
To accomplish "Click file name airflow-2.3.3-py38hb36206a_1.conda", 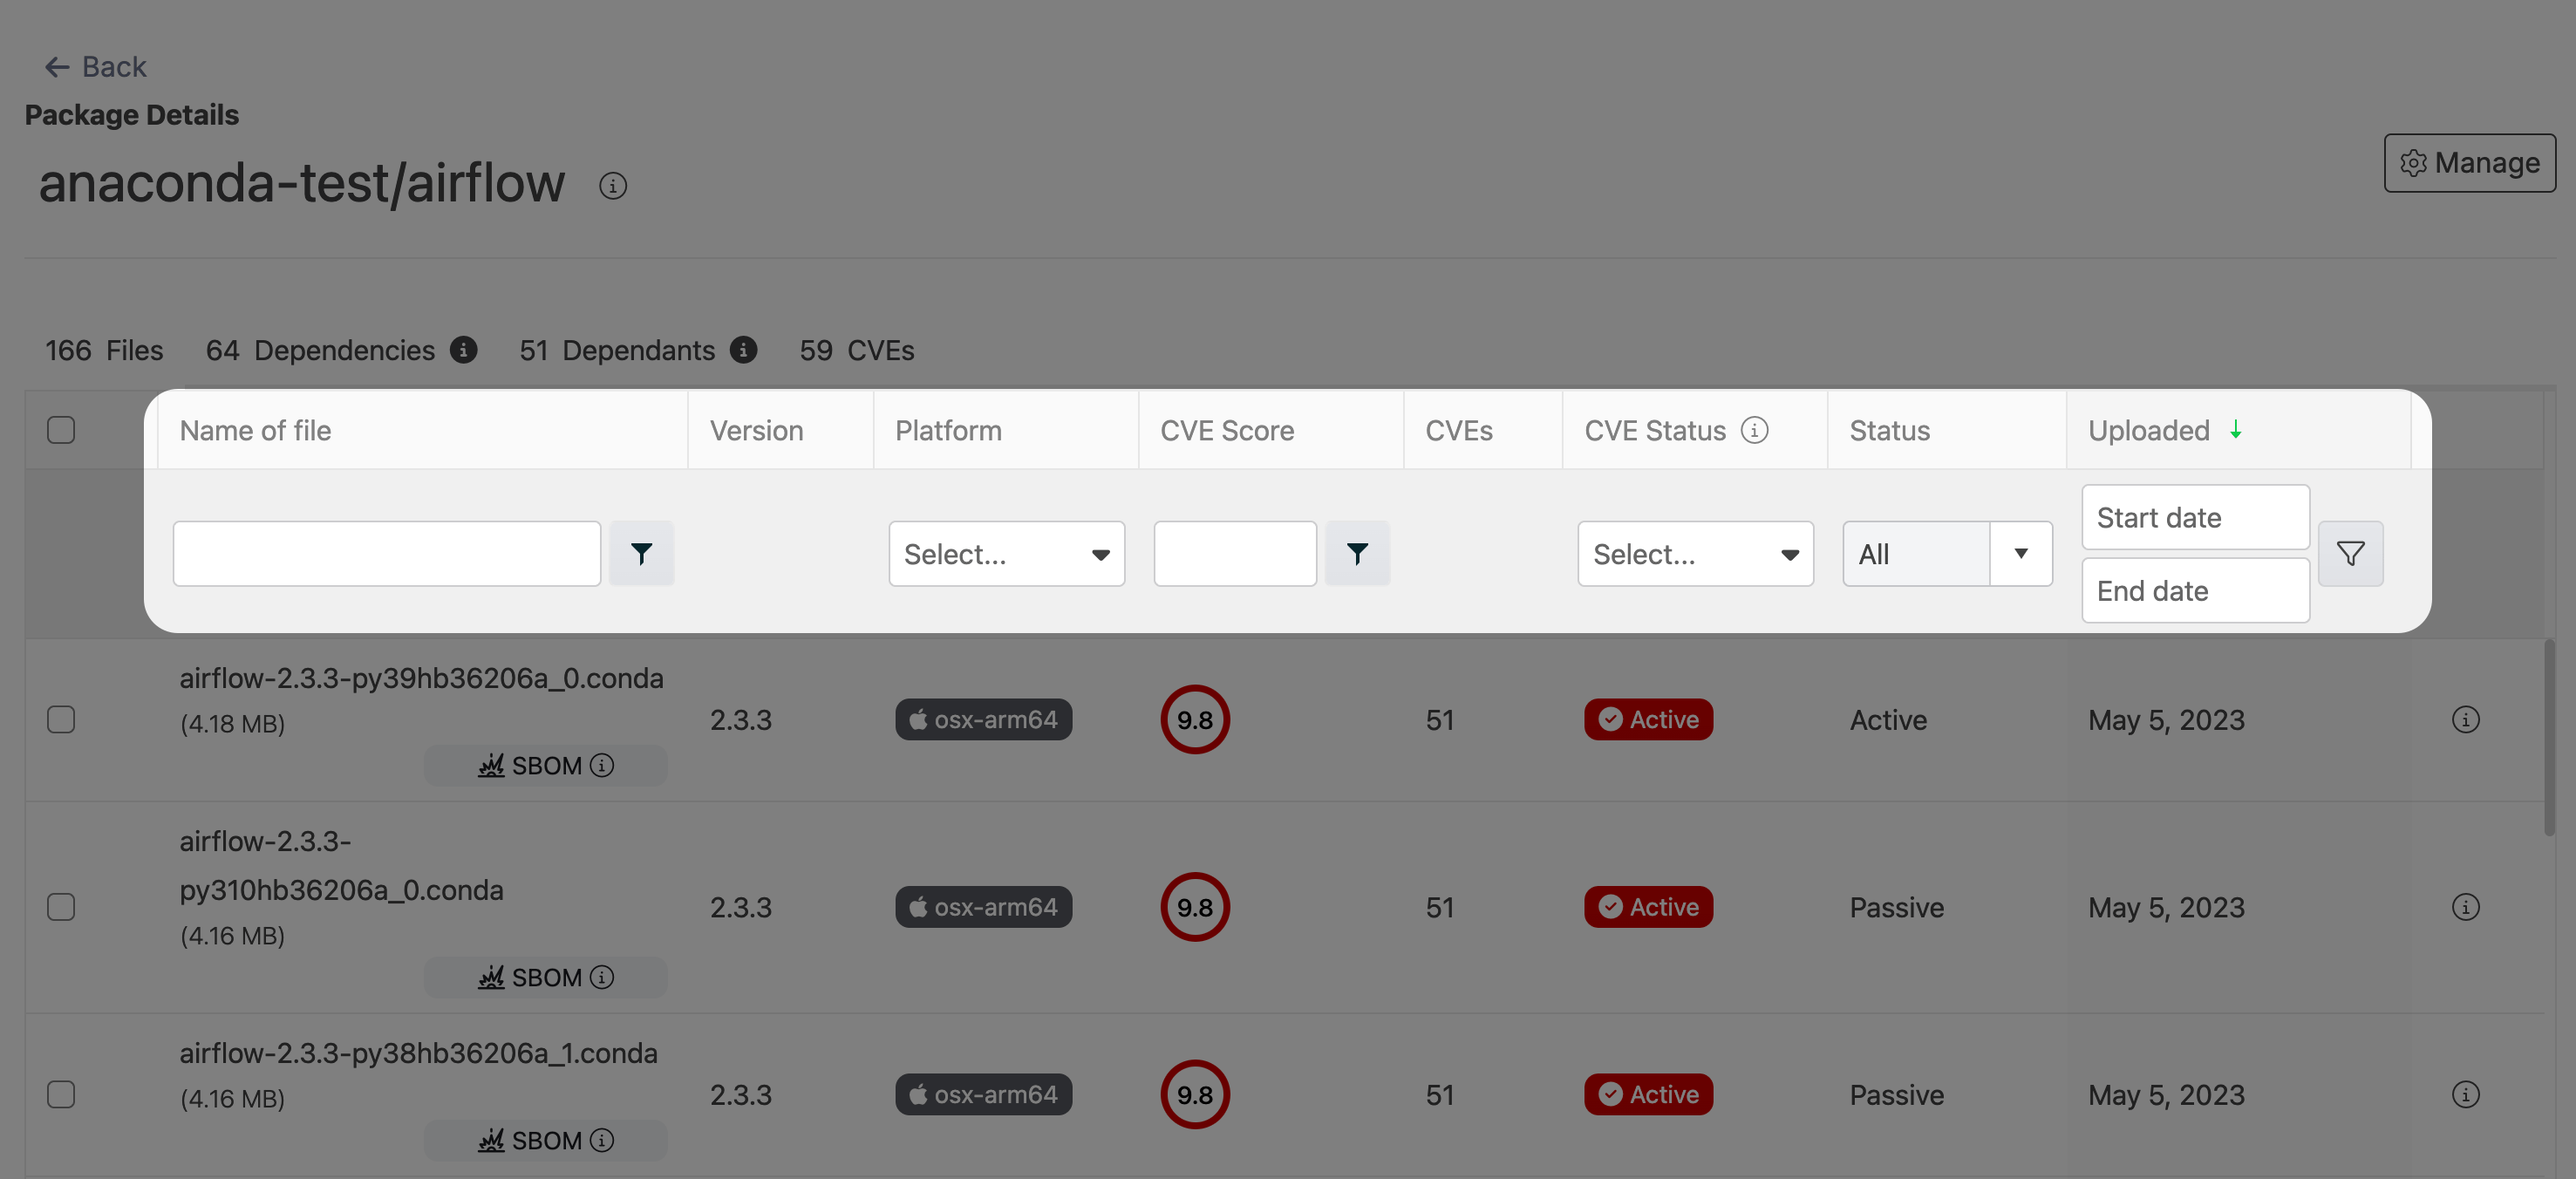I will 418,1053.
